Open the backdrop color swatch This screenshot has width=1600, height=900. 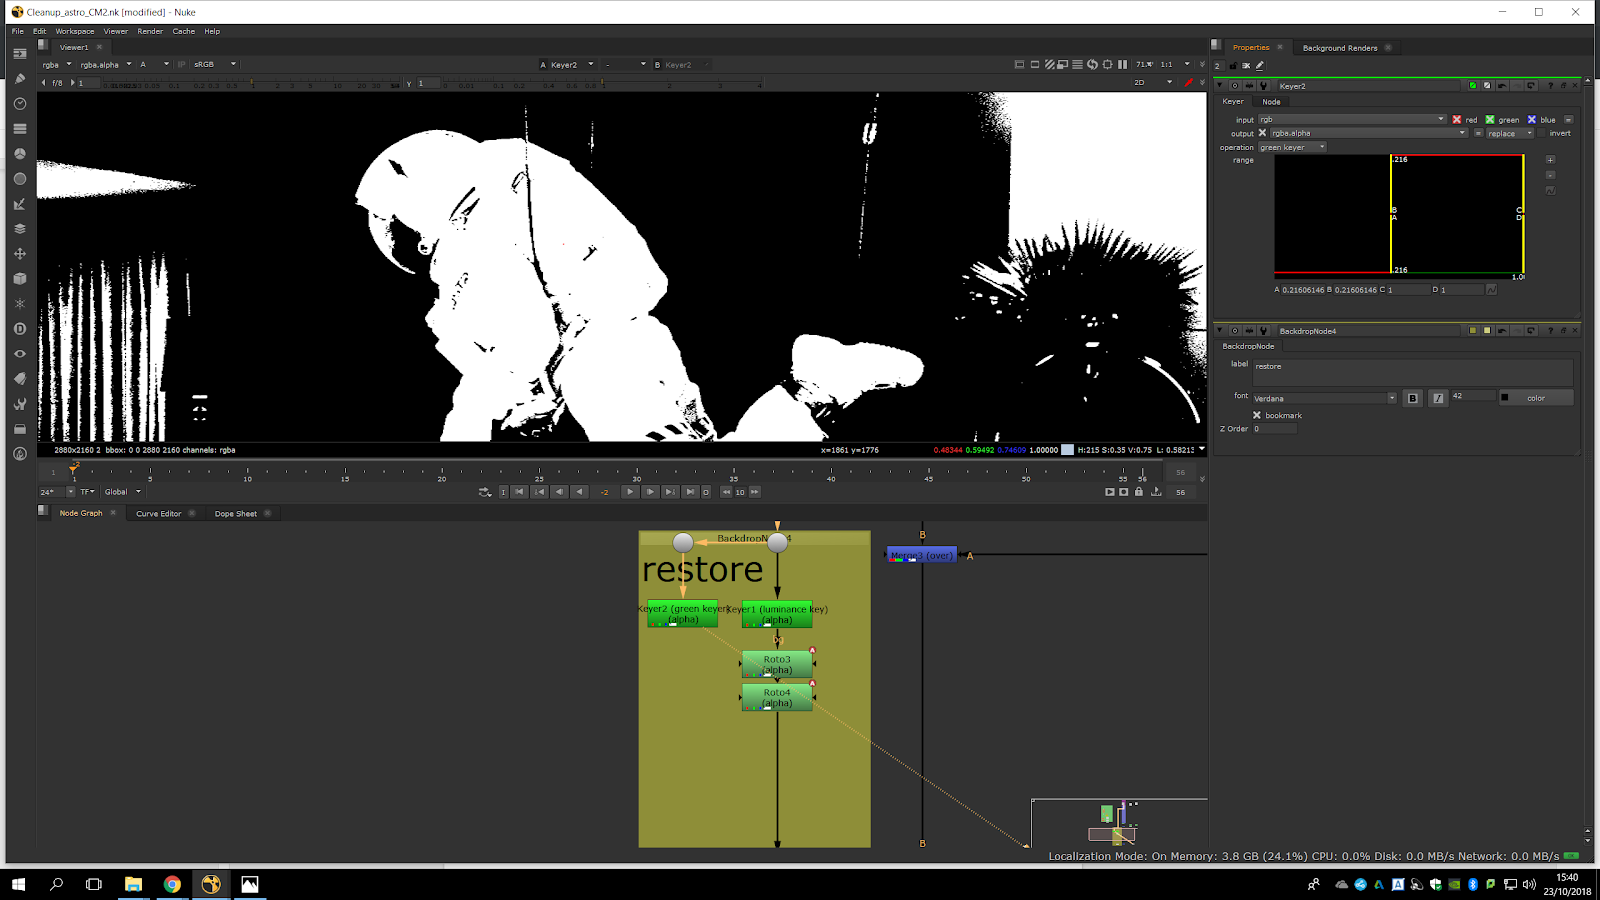tap(1535, 398)
